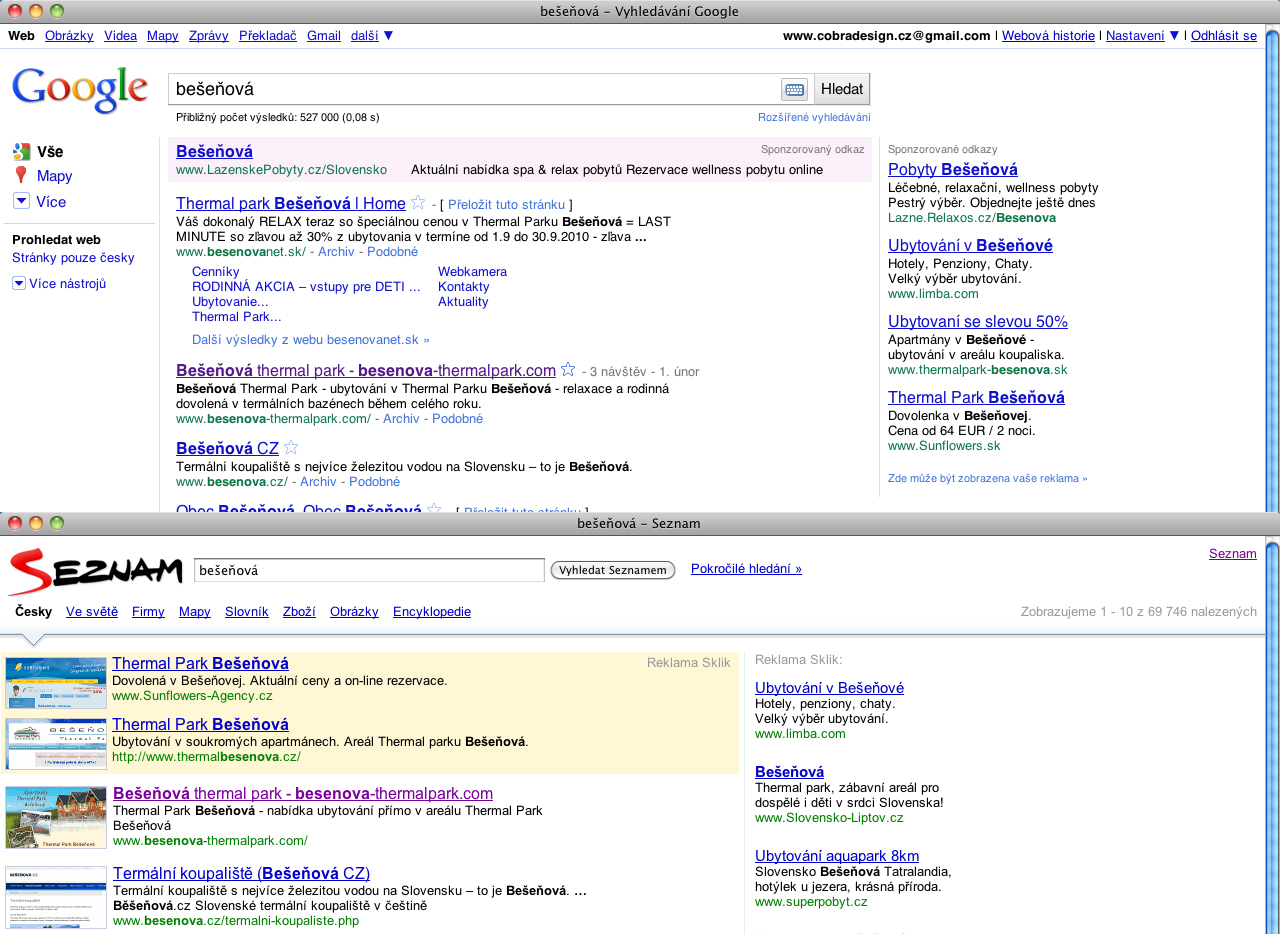Click Odhlásit se link
Image resolution: width=1280 pixels, height=934 pixels.
click(1224, 35)
